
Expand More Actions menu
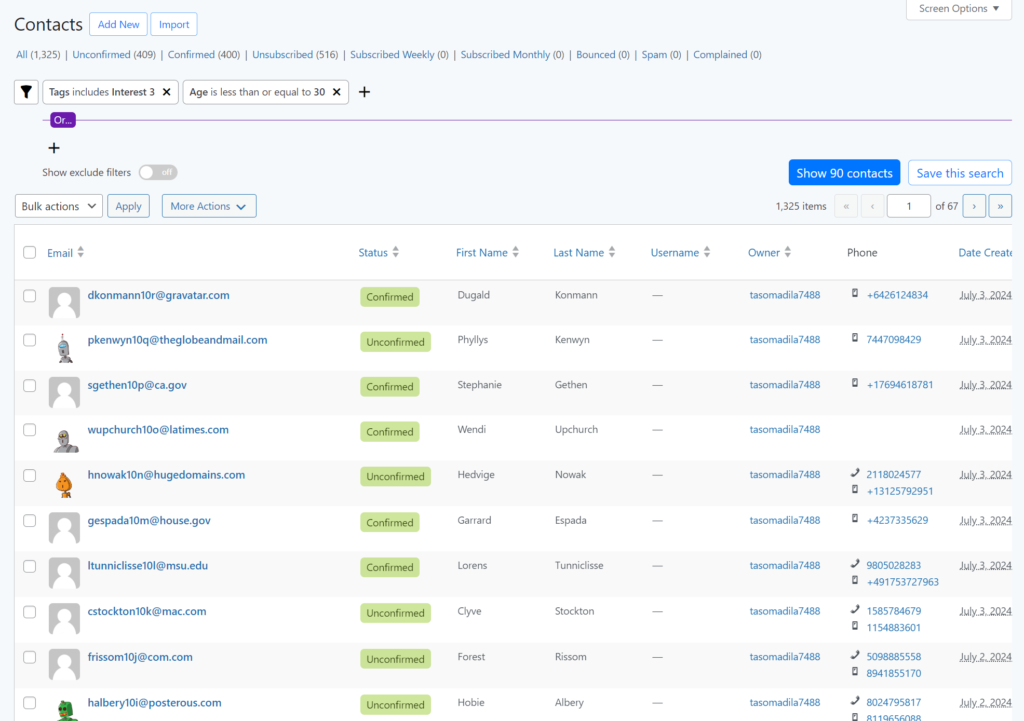tap(209, 206)
